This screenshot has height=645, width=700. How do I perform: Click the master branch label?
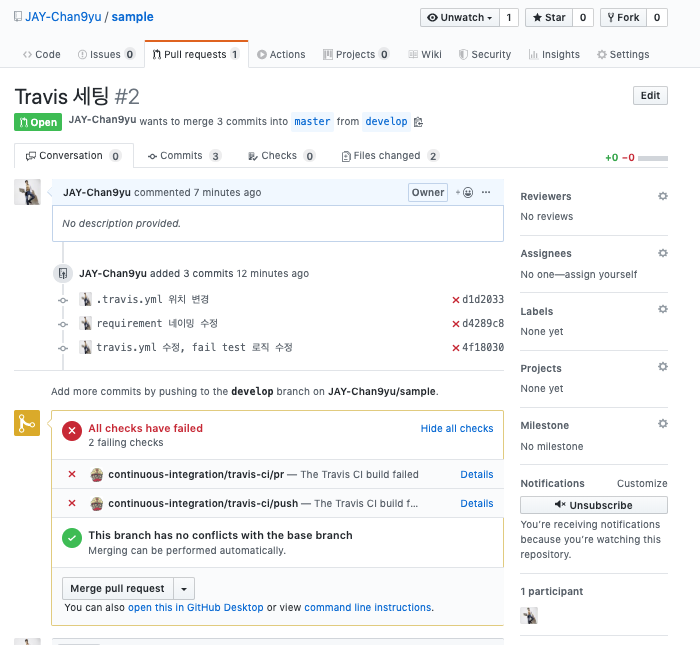(x=312, y=121)
